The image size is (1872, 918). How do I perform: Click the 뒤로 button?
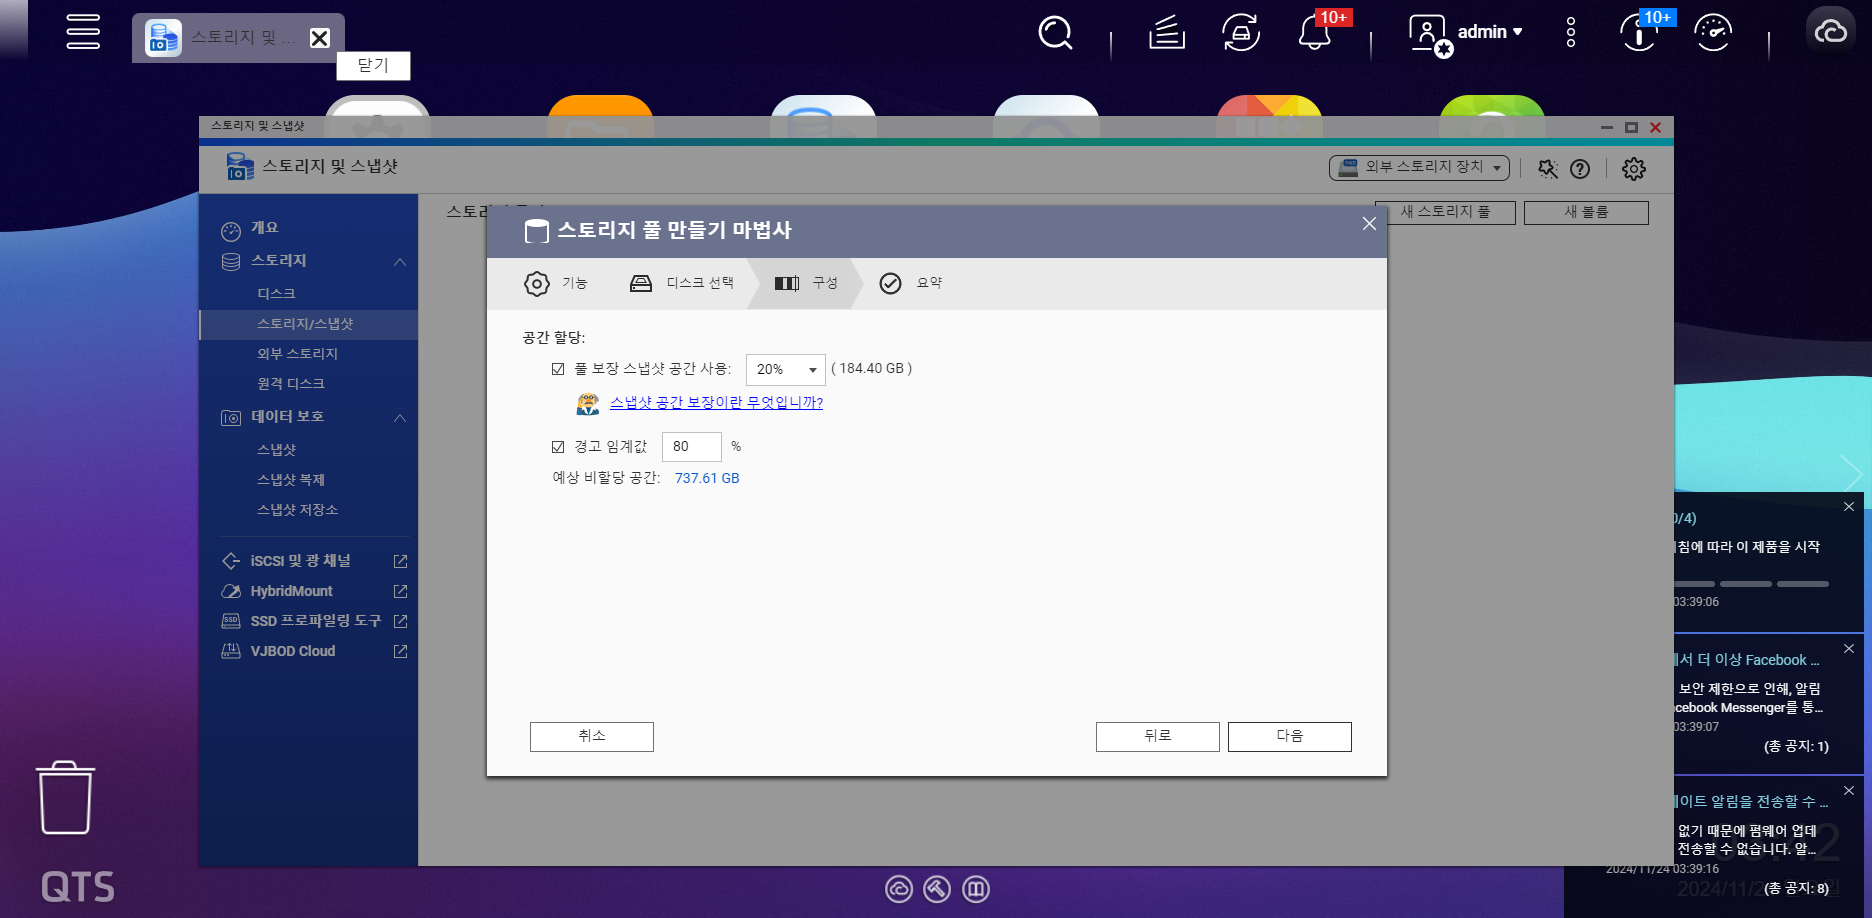tap(1157, 736)
